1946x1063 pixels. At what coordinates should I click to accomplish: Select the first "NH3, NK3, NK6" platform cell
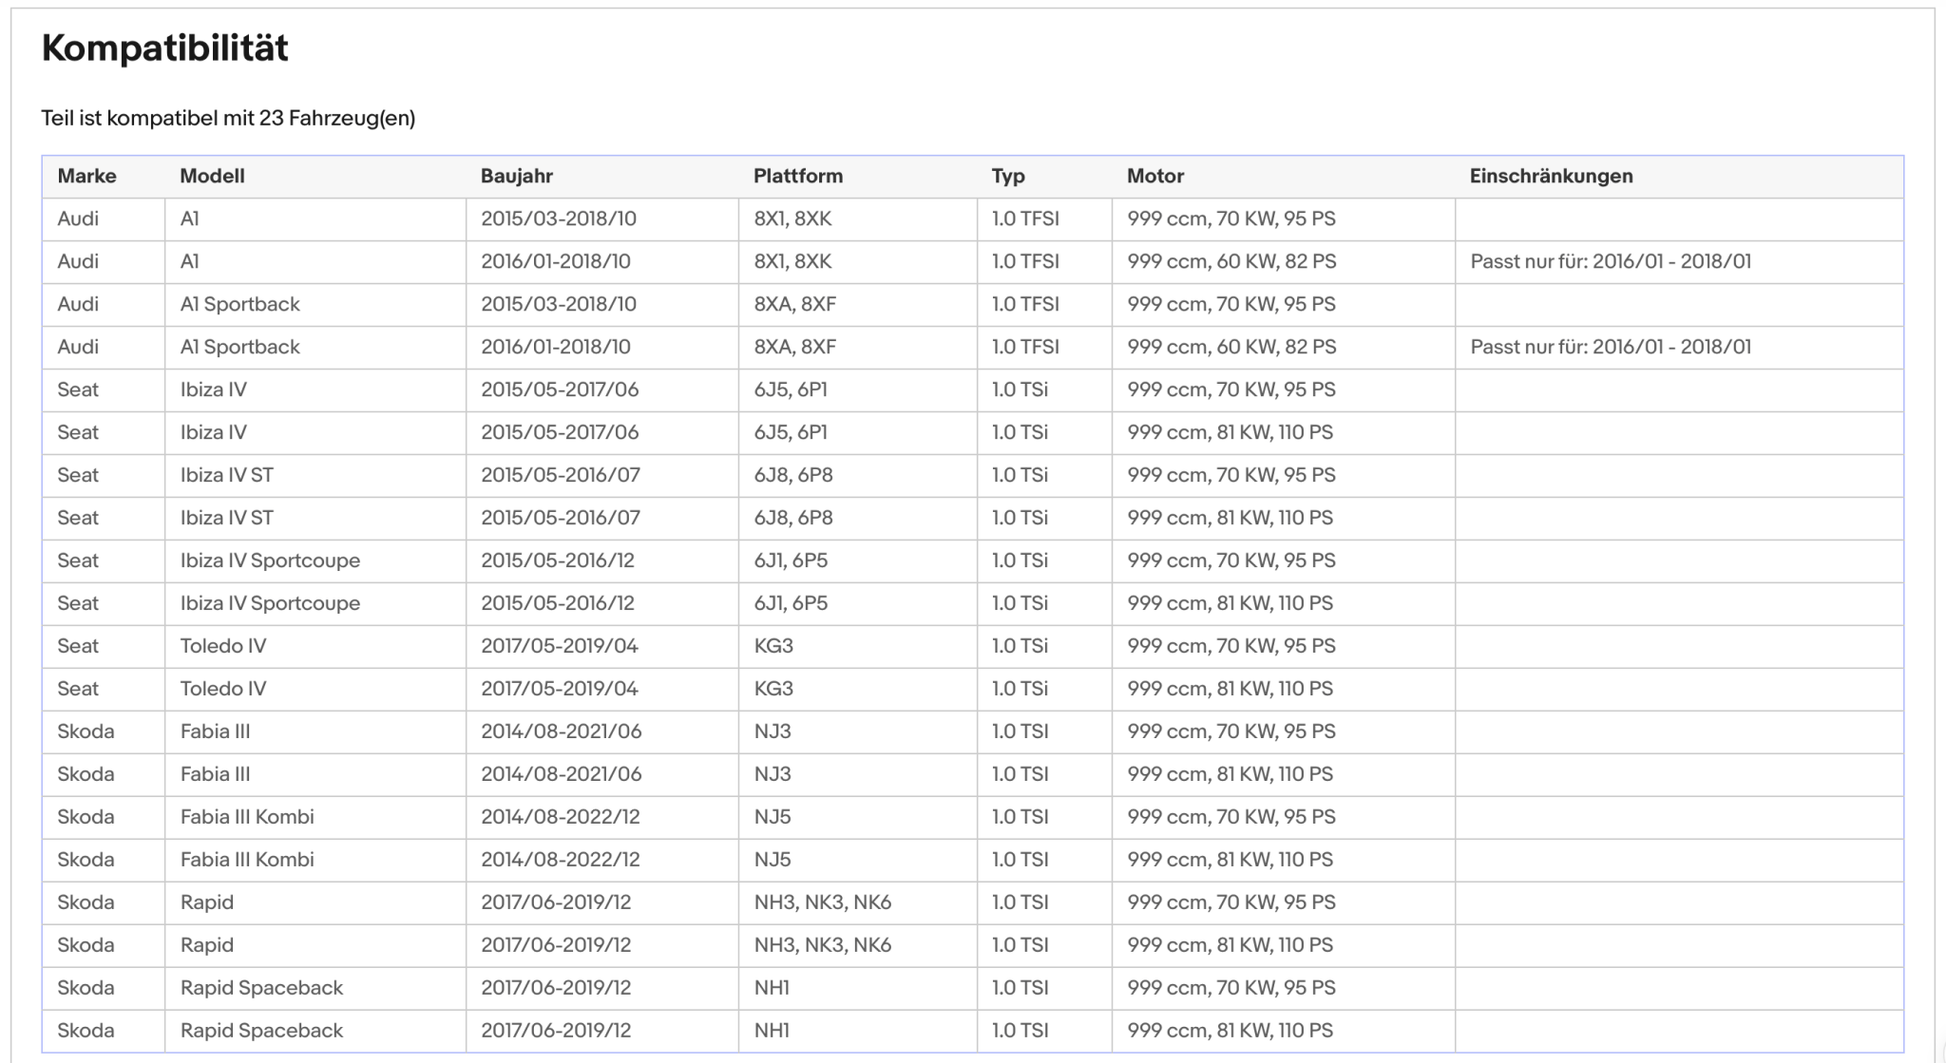coord(822,902)
